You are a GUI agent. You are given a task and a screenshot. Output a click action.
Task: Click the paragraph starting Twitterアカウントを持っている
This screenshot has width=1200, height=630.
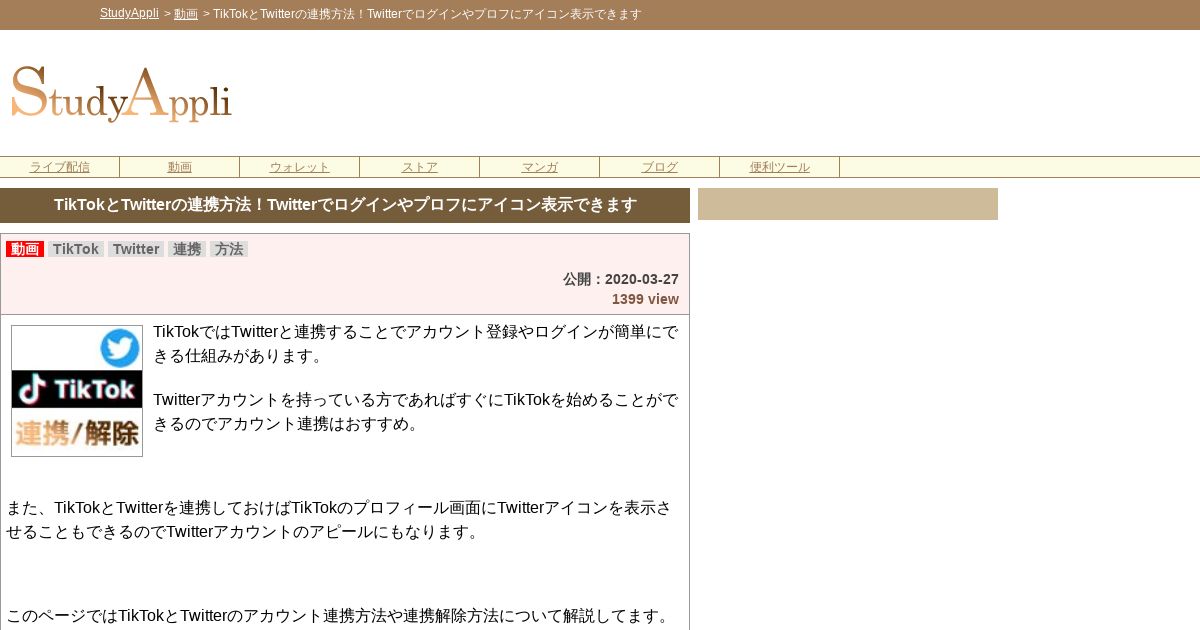click(415, 412)
